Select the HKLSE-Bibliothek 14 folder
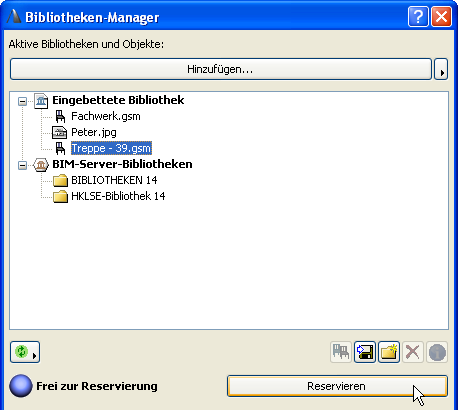The height and width of the screenshot is (410, 458). (x=118, y=196)
